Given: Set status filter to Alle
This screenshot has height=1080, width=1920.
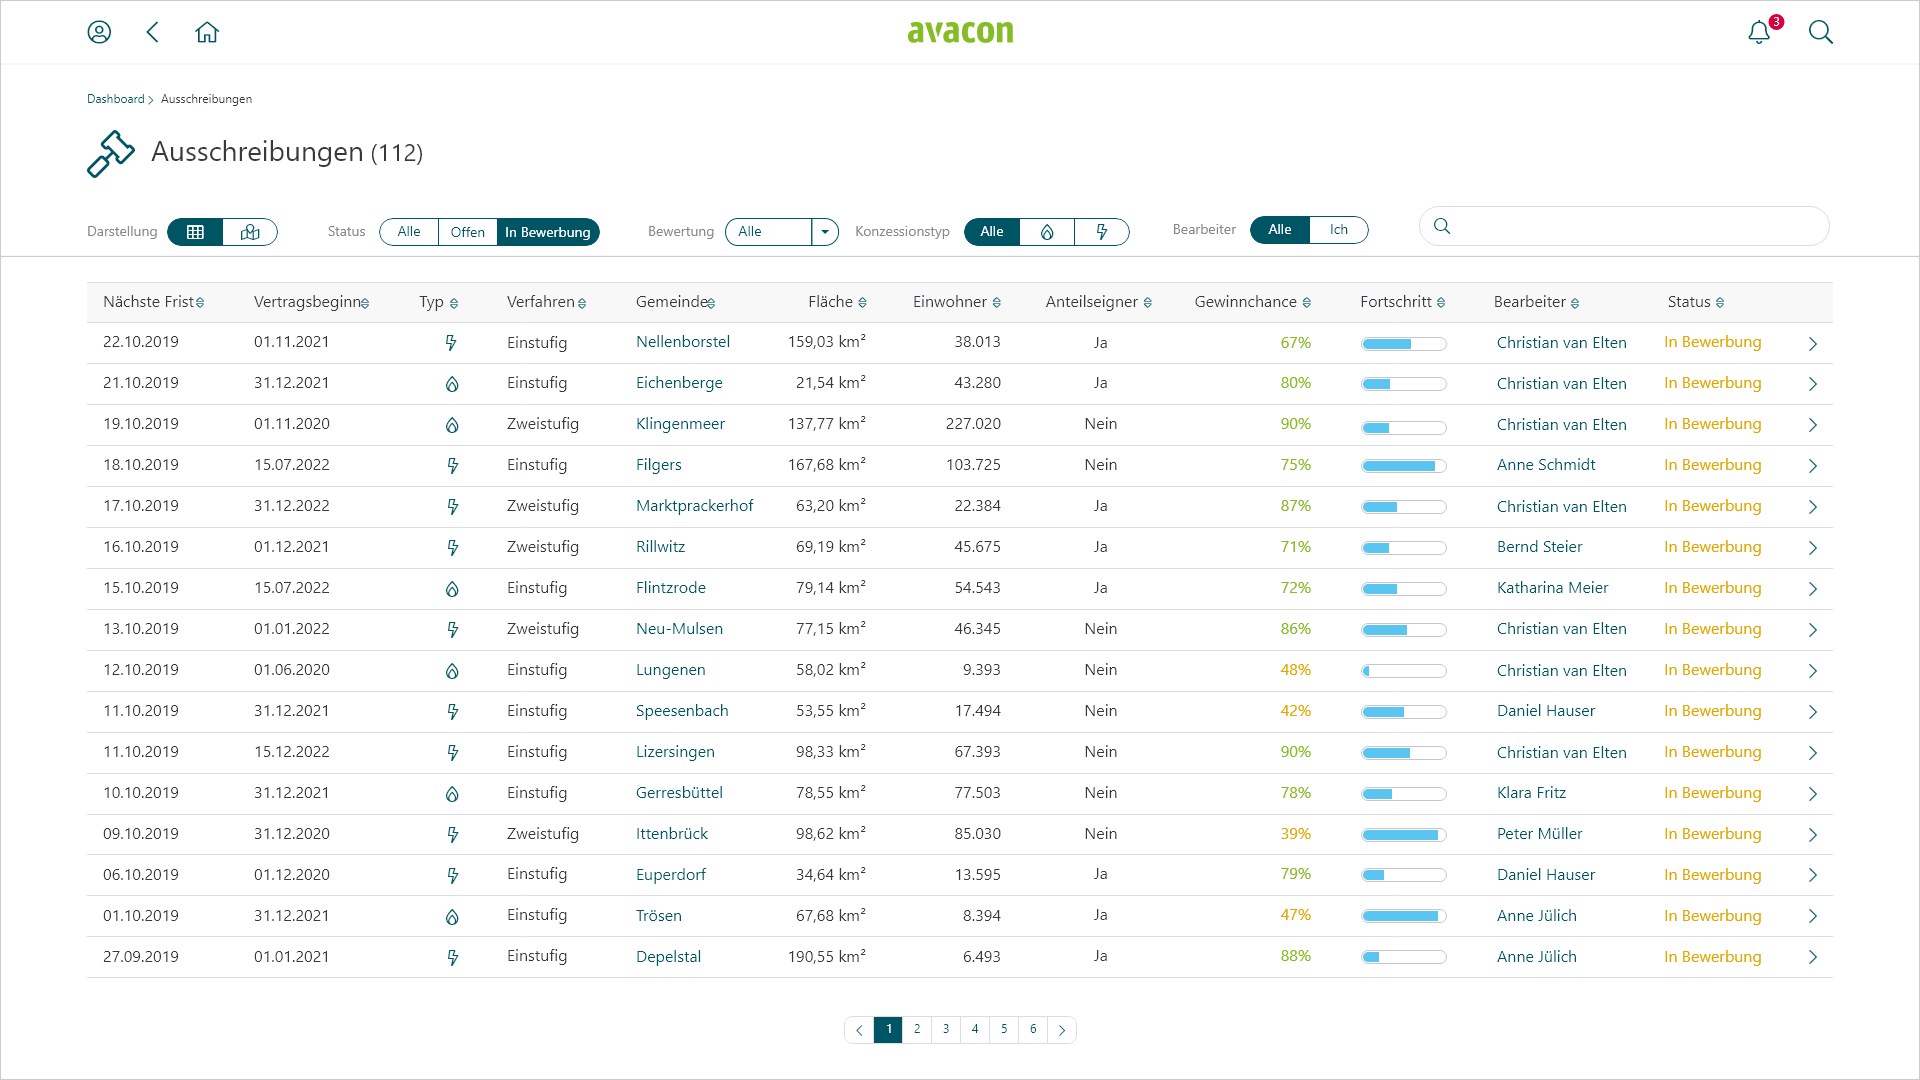Looking at the screenshot, I should (409, 232).
